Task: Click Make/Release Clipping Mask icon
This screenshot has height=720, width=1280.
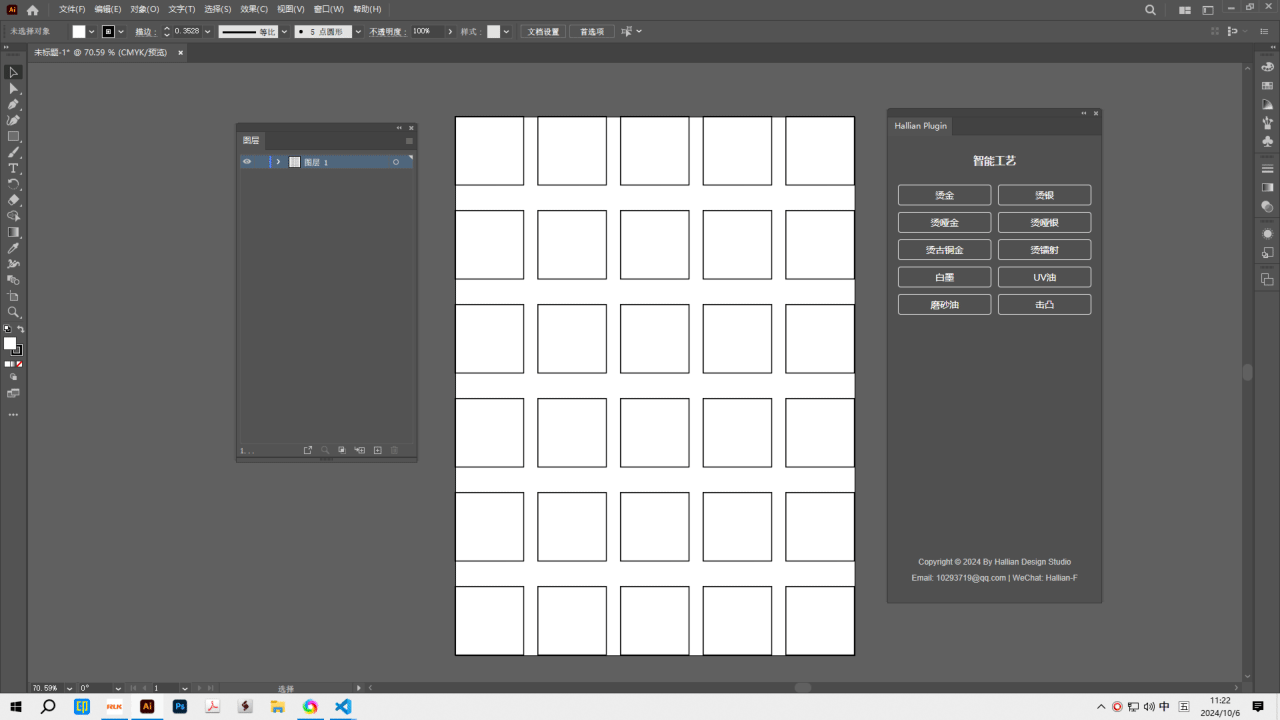Action: coord(342,451)
